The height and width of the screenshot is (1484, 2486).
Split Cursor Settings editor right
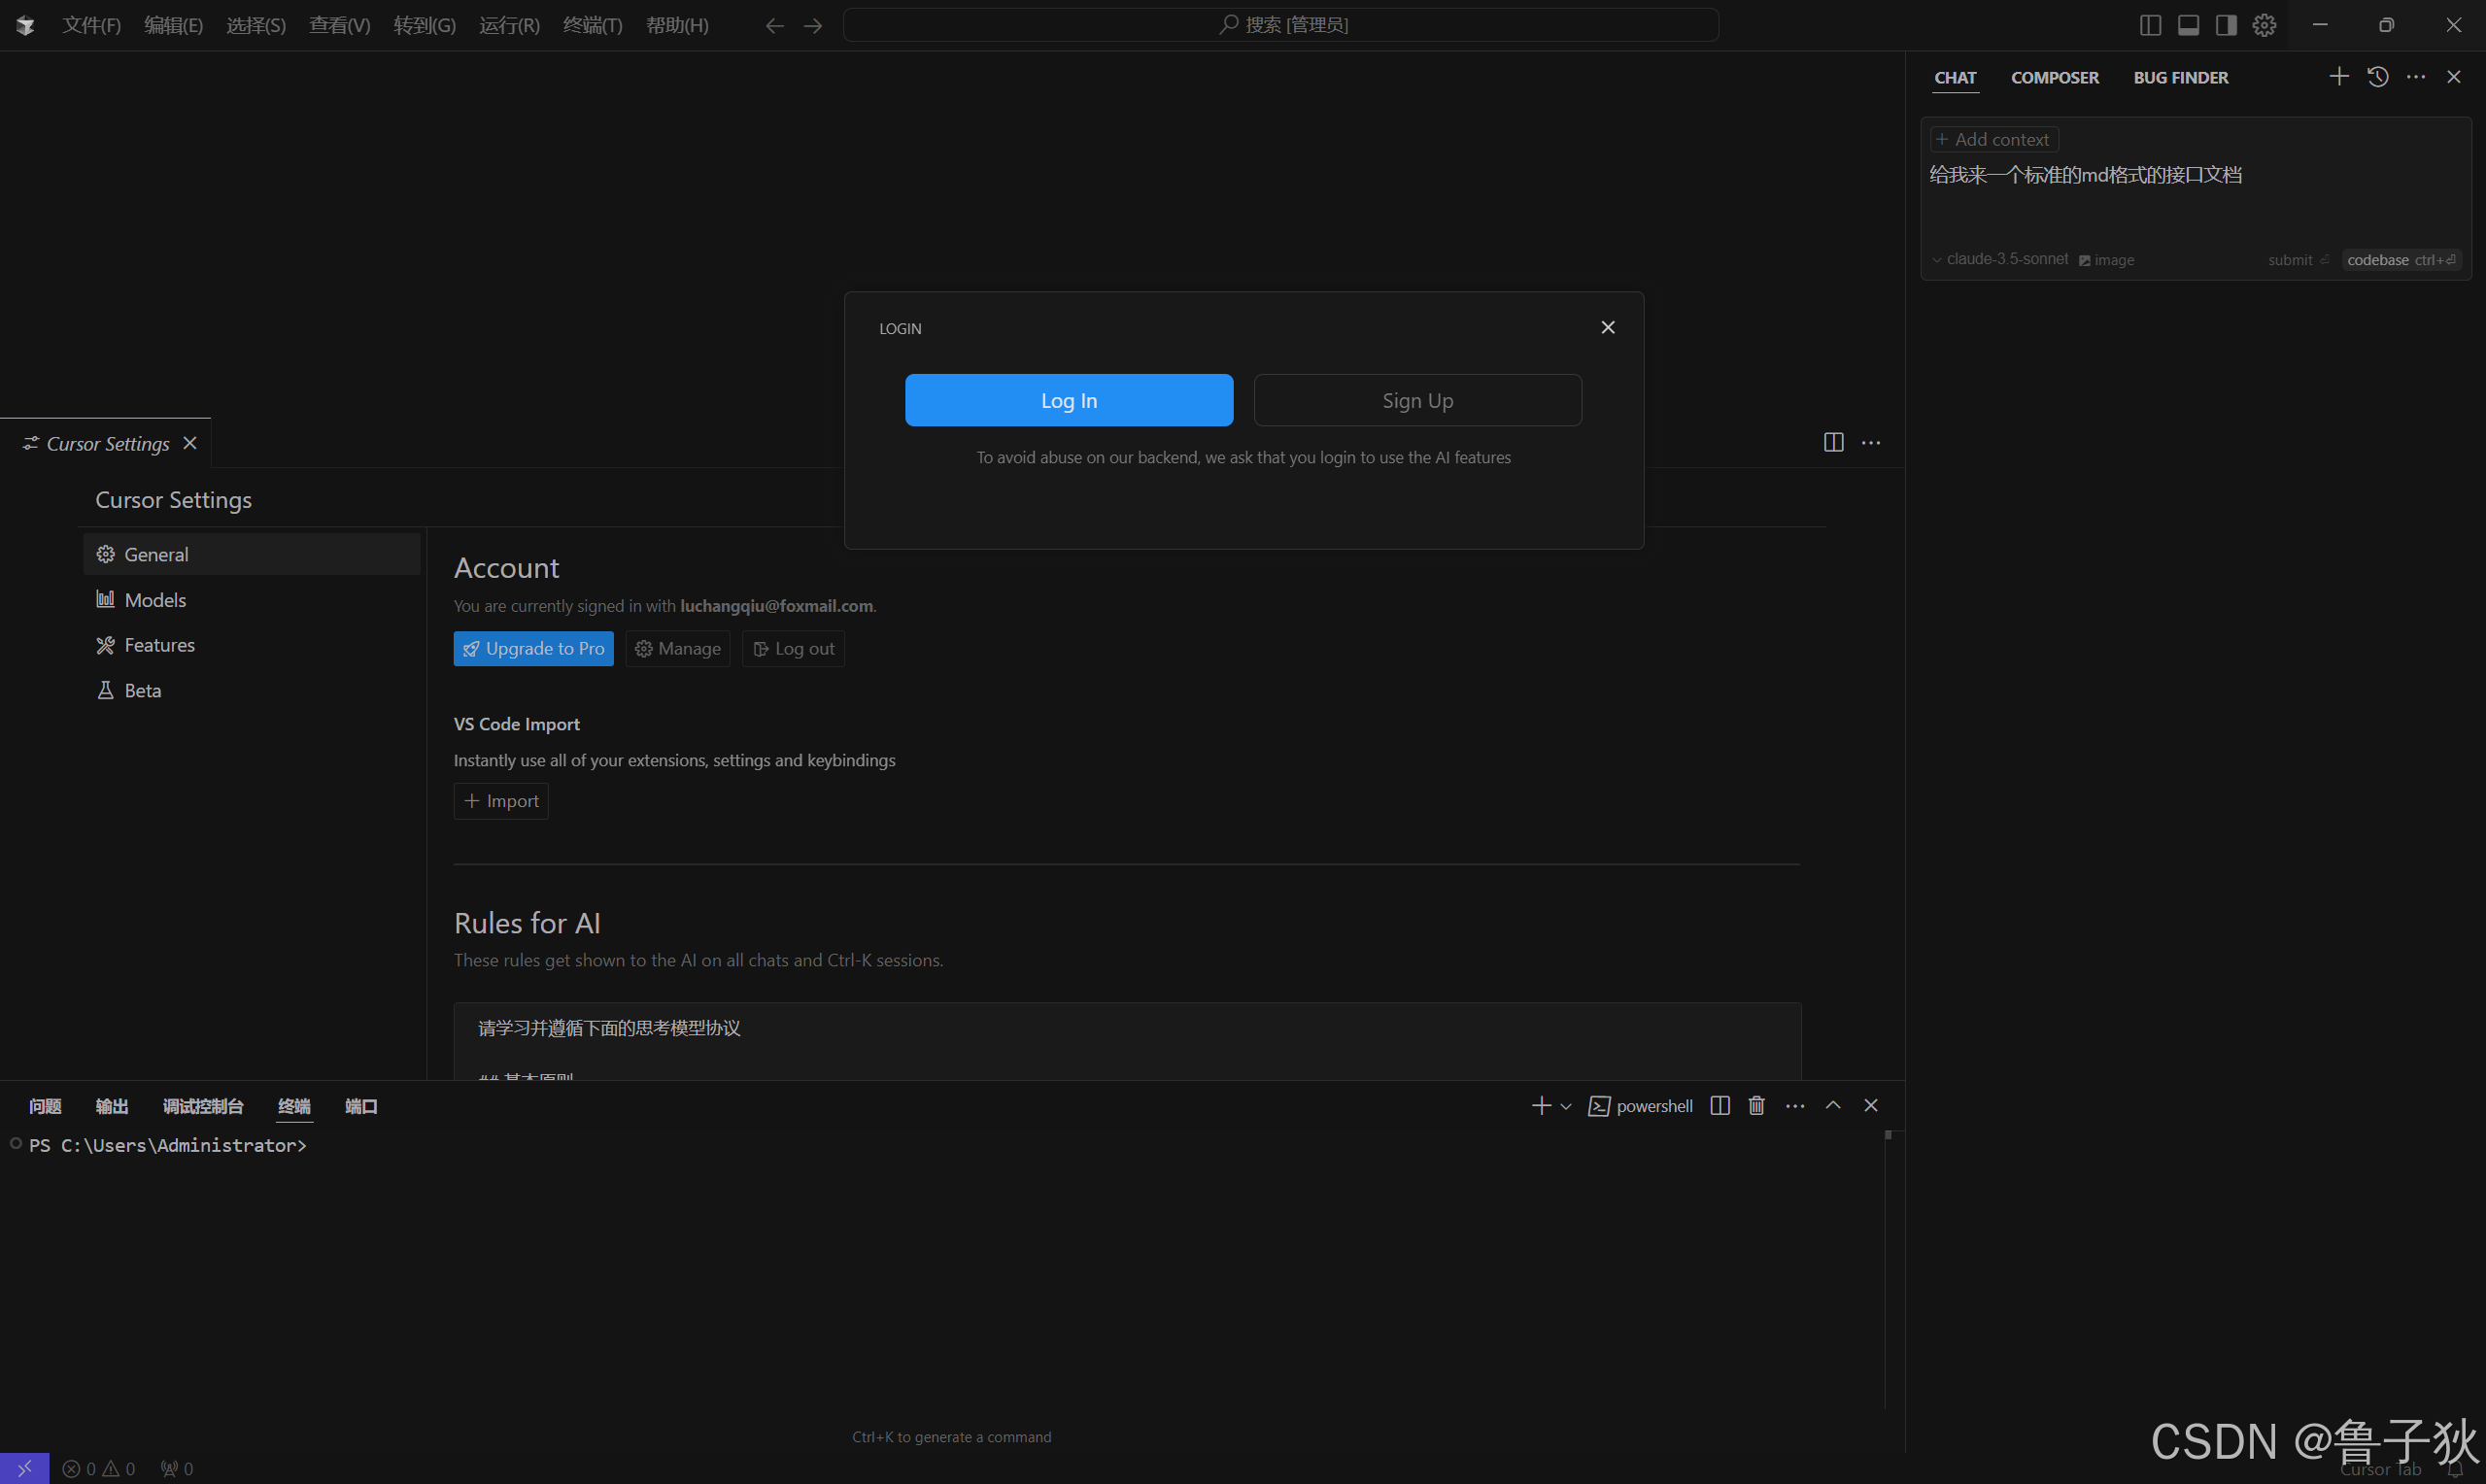tap(1833, 442)
